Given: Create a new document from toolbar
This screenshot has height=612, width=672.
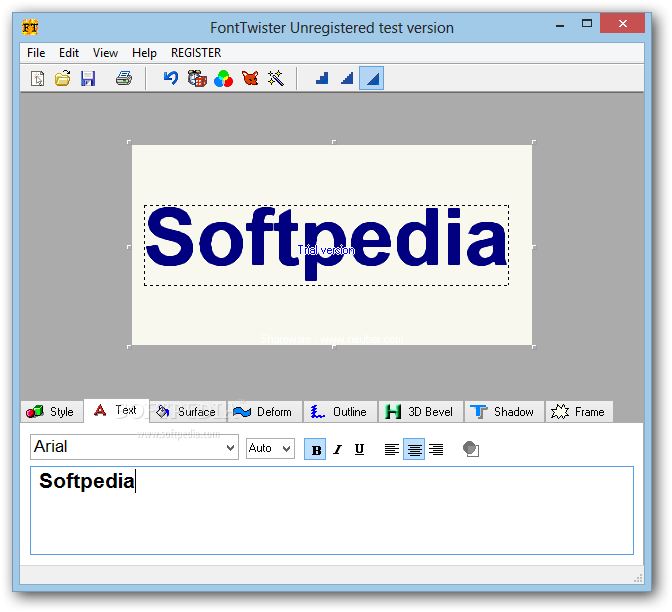Looking at the screenshot, I should 38,78.
